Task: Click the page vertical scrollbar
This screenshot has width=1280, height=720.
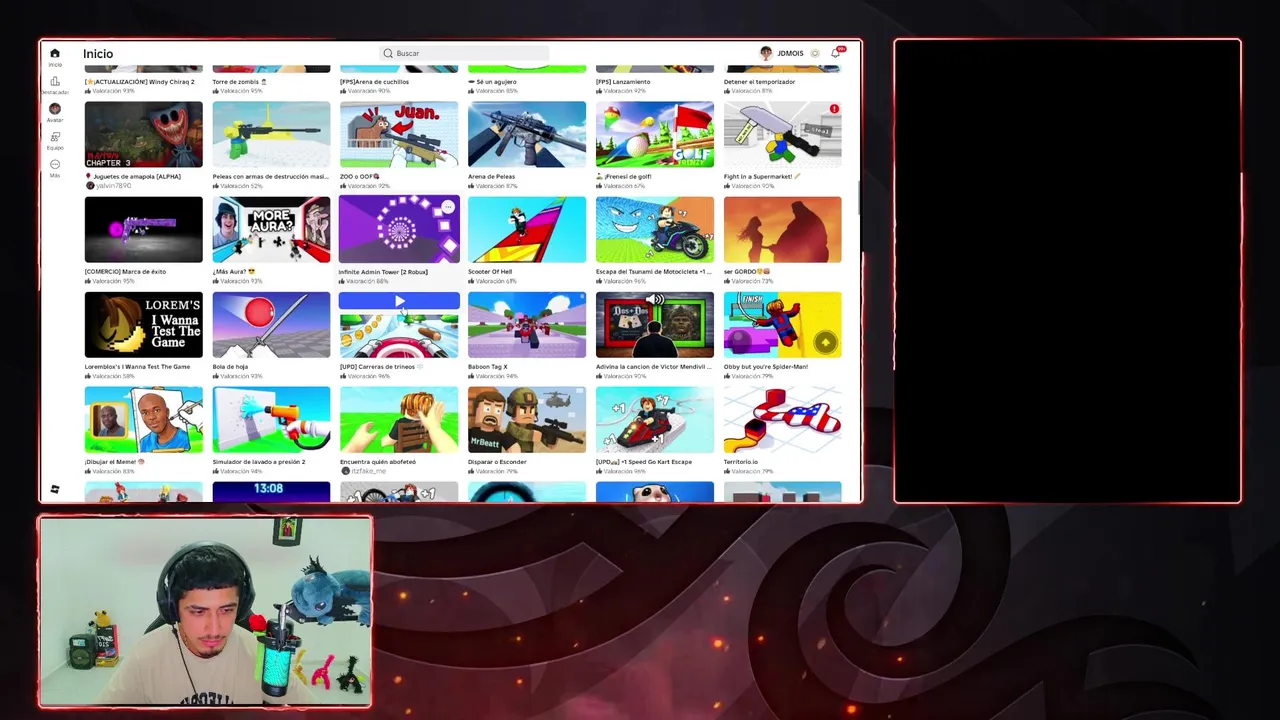Action: point(859,197)
